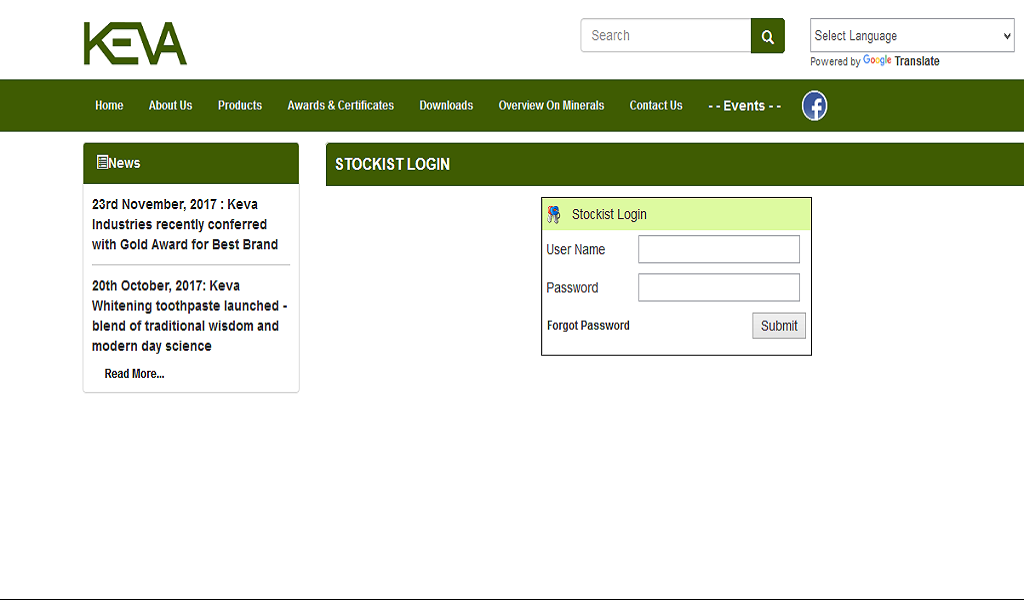The width and height of the screenshot is (1024, 600).
Task: Open the 20th October 2017 news item
Action: (189, 316)
